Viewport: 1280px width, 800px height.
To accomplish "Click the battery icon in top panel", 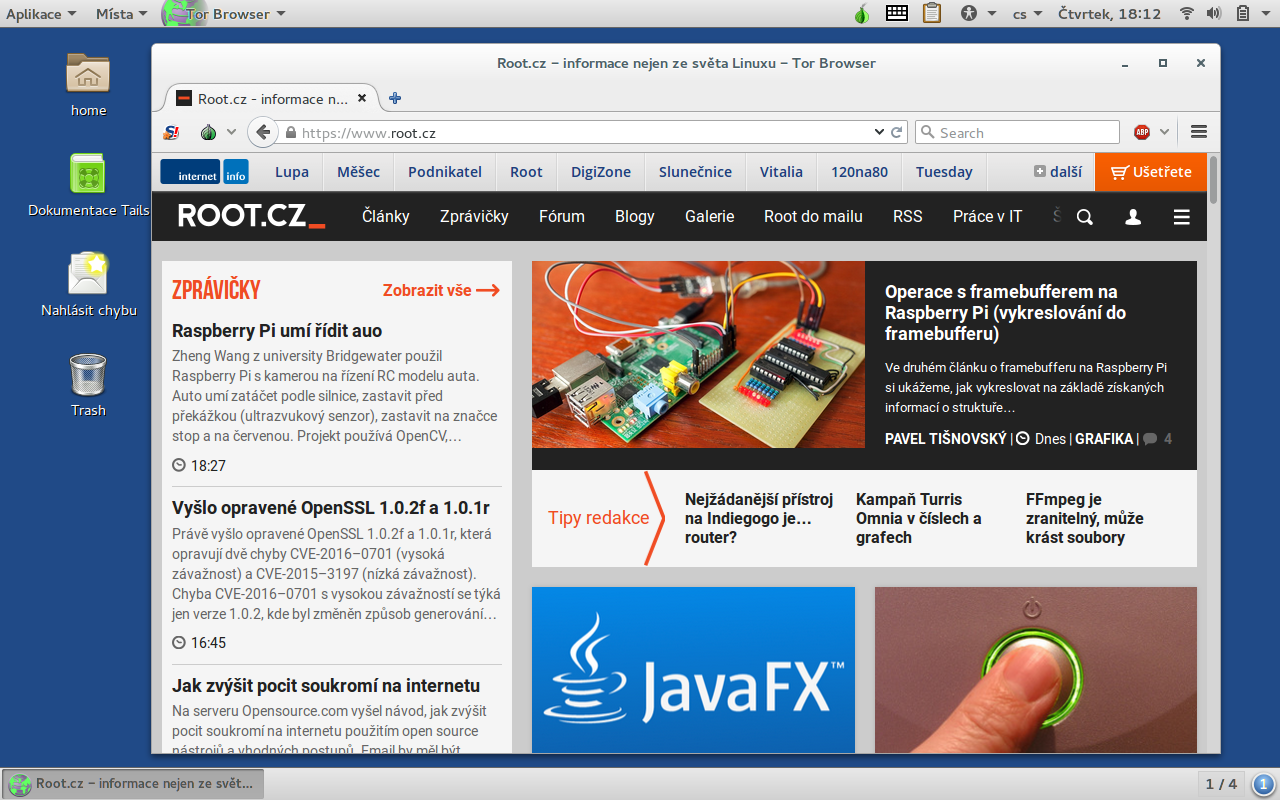I will (1242, 14).
